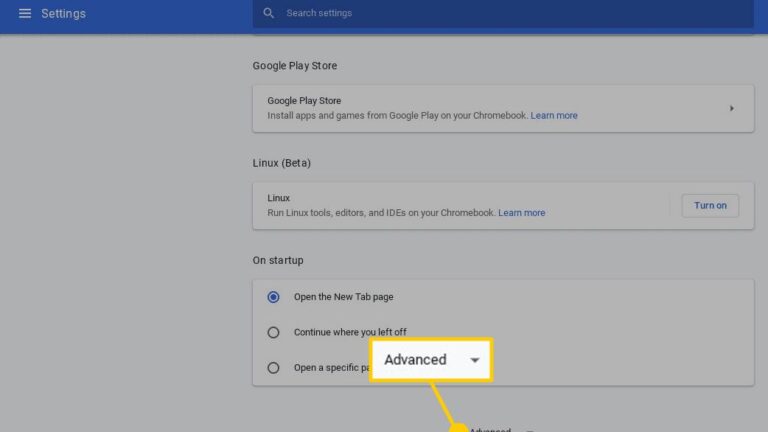The image size is (768, 432).
Task: Click the Linux (Beta) section heading
Action: [282, 163]
